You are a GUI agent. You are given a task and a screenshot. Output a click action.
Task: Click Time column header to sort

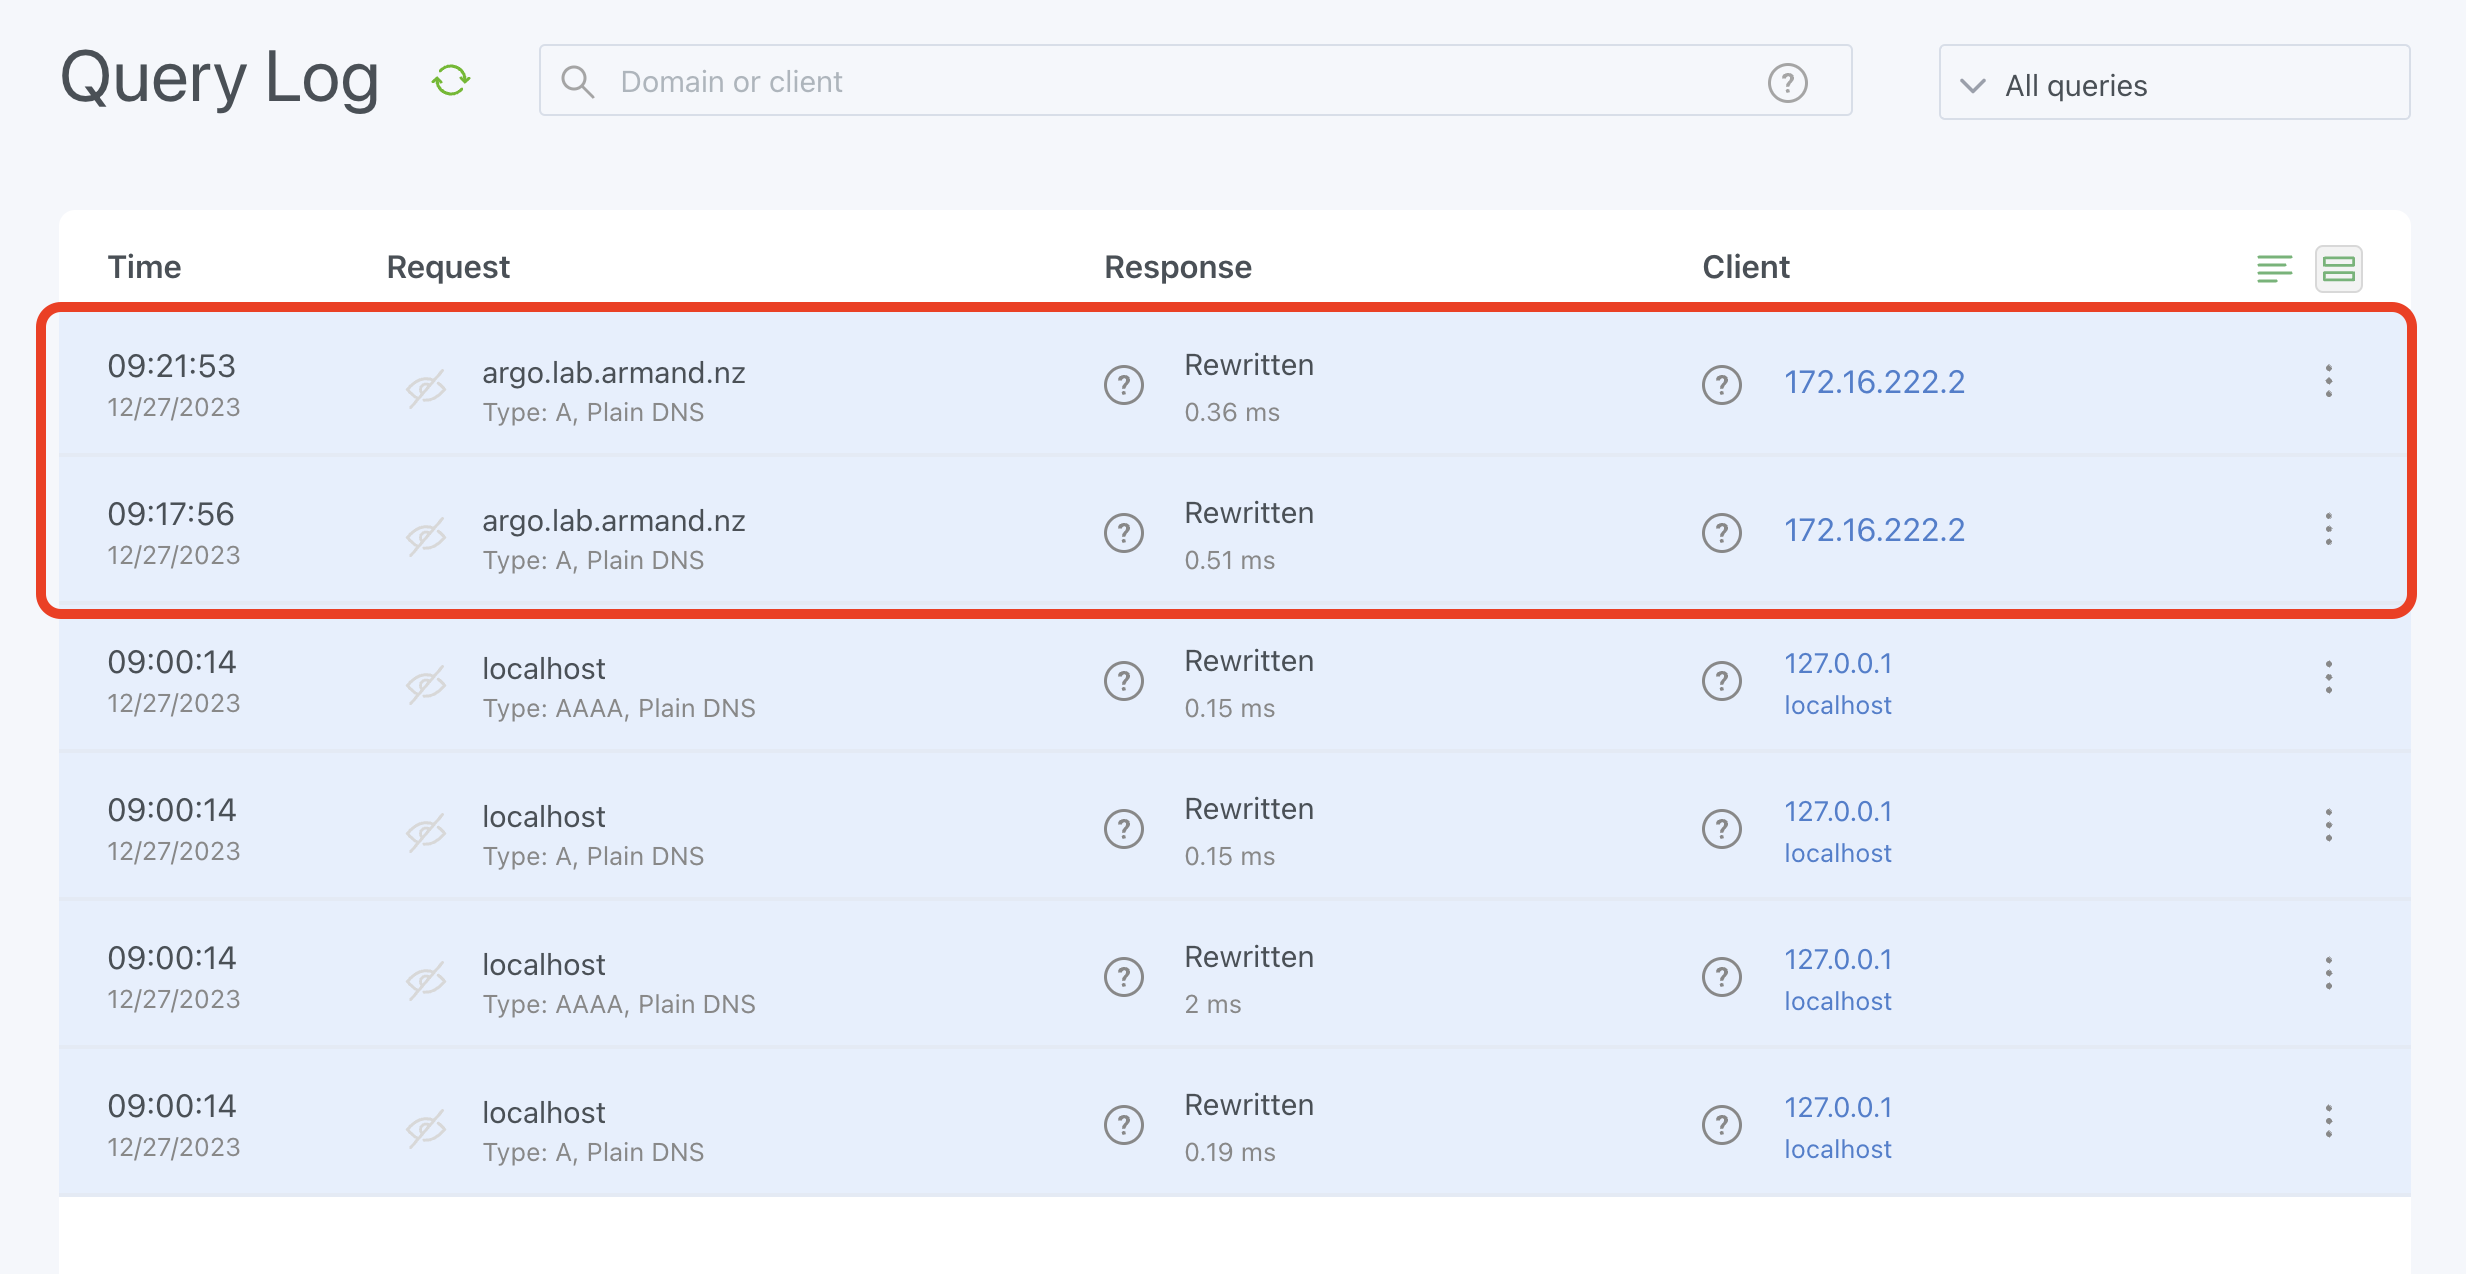coord(143,265)
